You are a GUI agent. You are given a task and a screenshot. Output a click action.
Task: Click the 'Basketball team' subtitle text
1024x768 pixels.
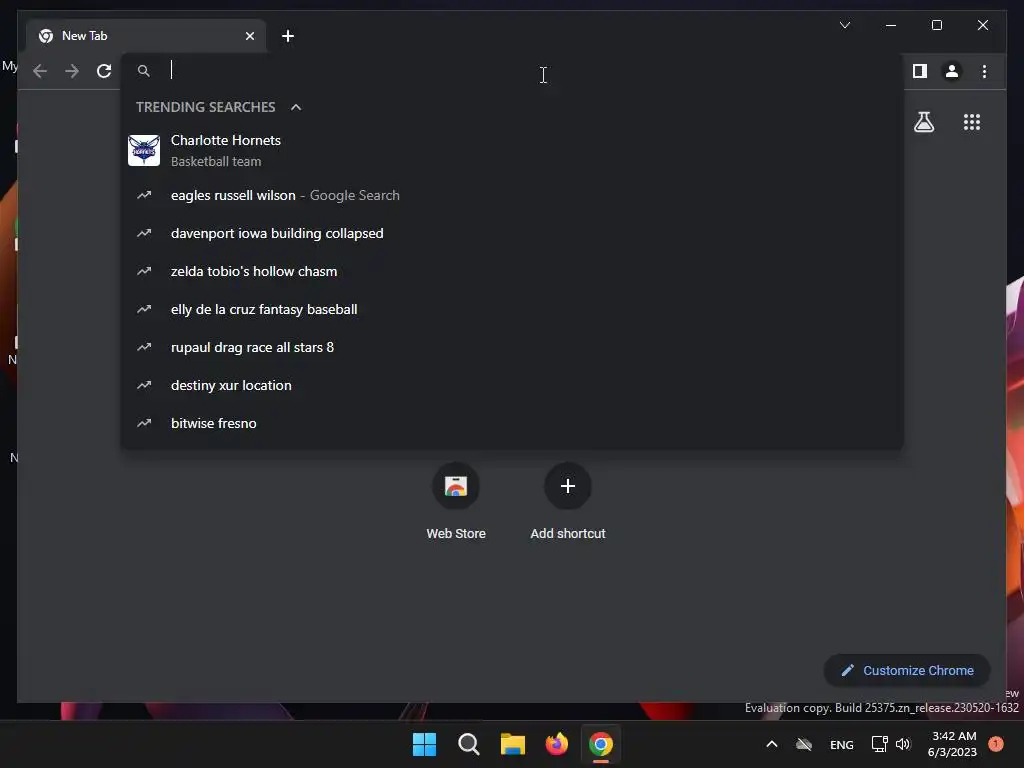(216, 161)
